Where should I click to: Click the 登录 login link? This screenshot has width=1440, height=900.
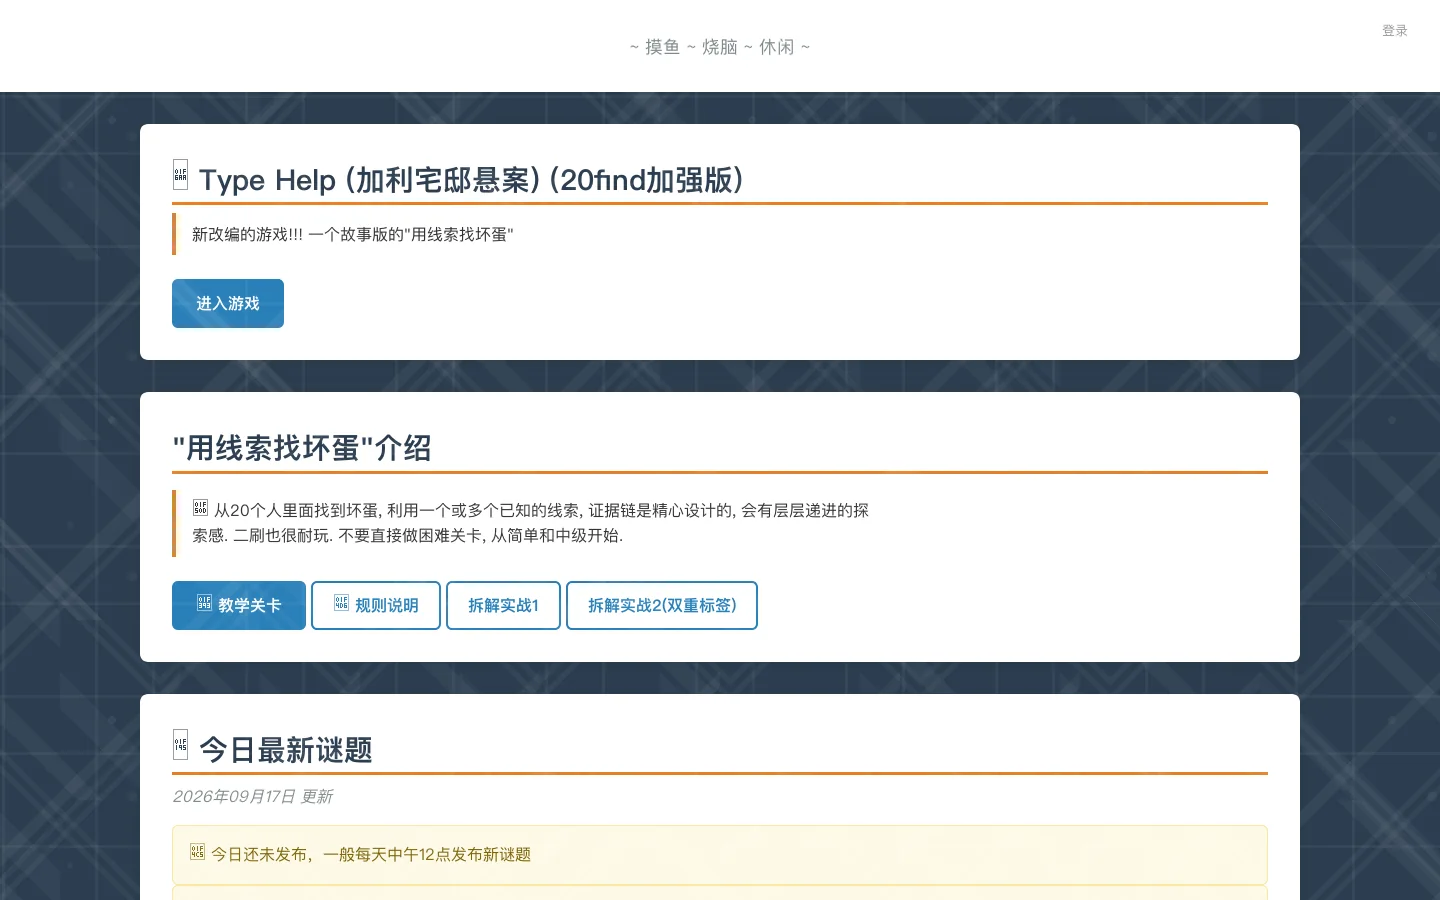(1394, 31)
